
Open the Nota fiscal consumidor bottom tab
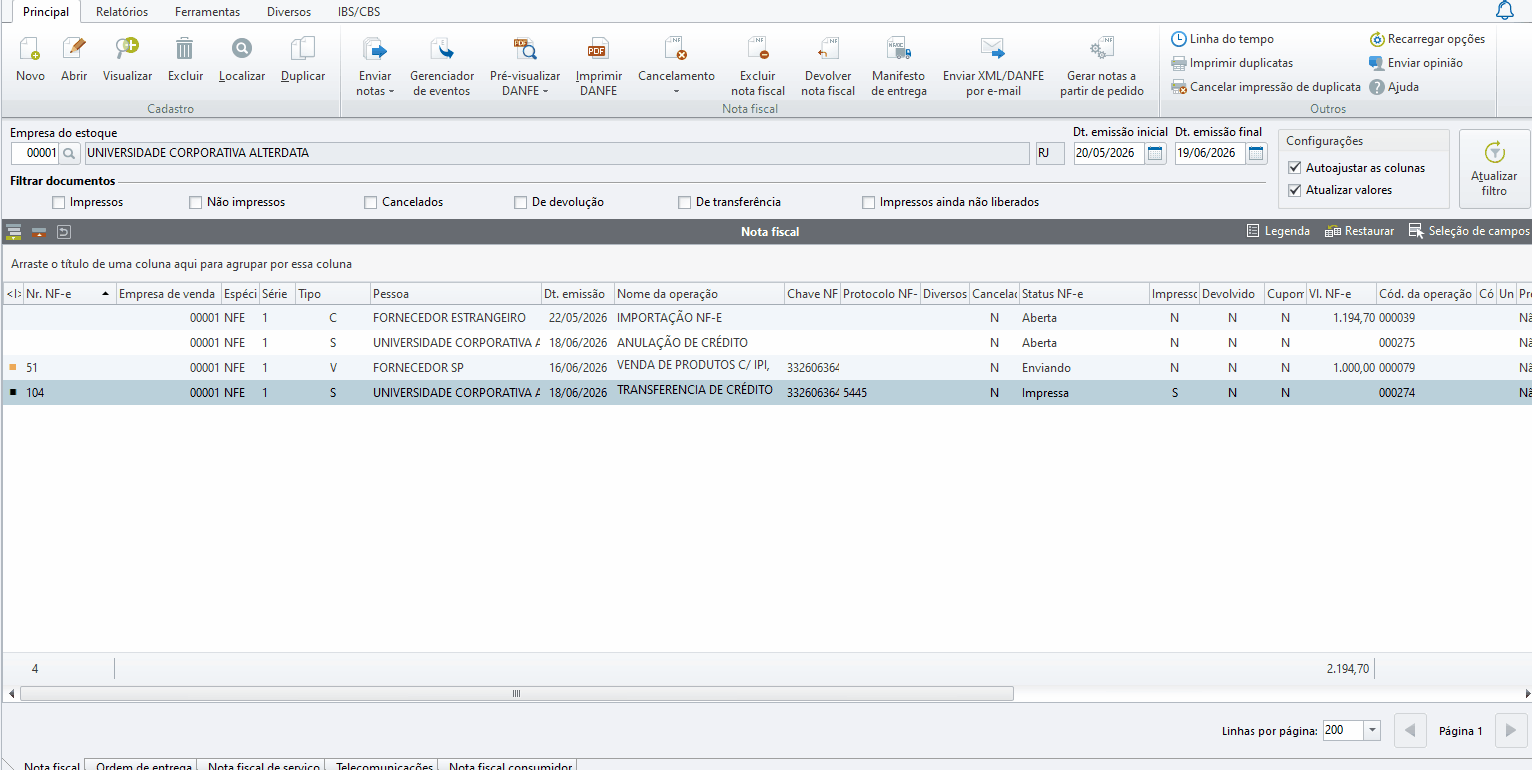point(510,765)
